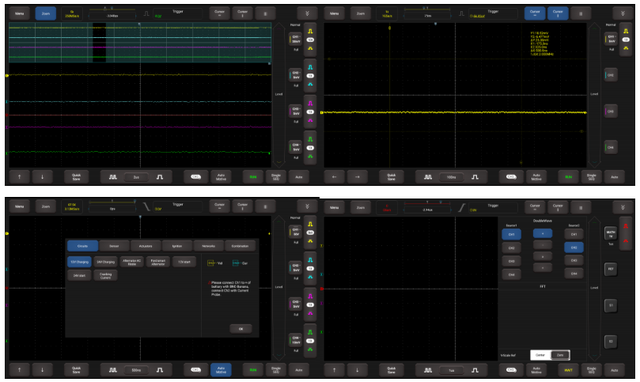The height and width of the screenshot is (382, 640).
Task: Click falling-edge trigger icon, bottom-left scope
Action: (146, 207)
